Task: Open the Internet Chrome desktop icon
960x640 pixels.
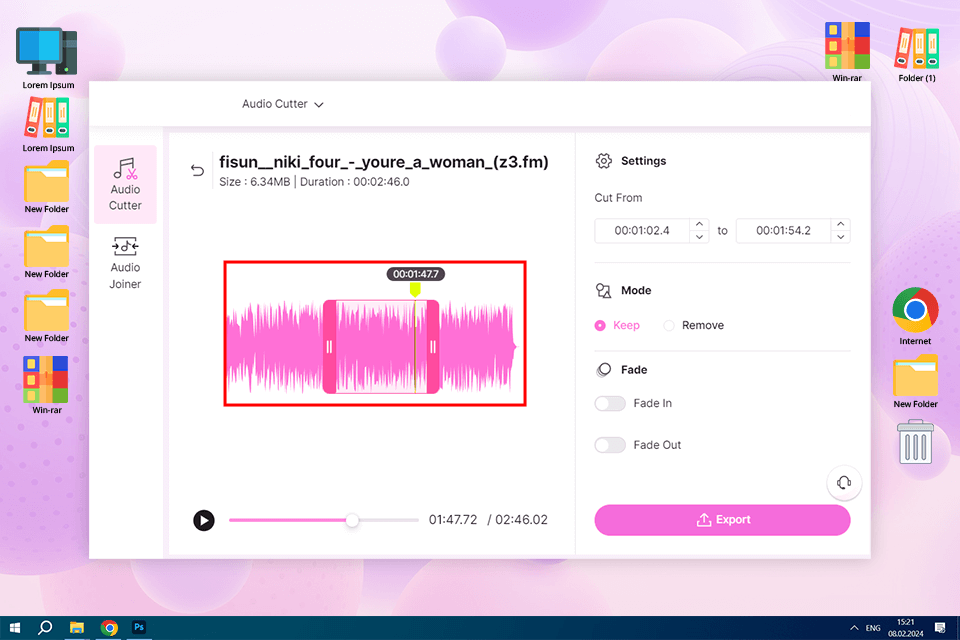Action: click(x=915, y=316)
